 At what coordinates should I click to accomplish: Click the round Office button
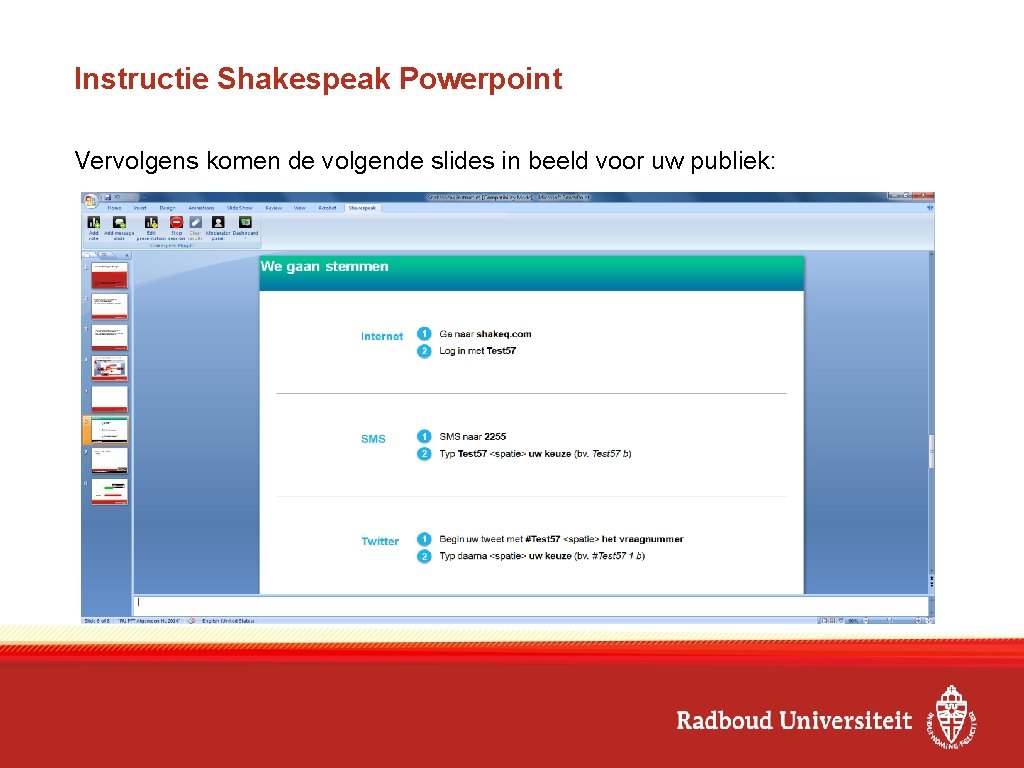(x=90, y=199)
